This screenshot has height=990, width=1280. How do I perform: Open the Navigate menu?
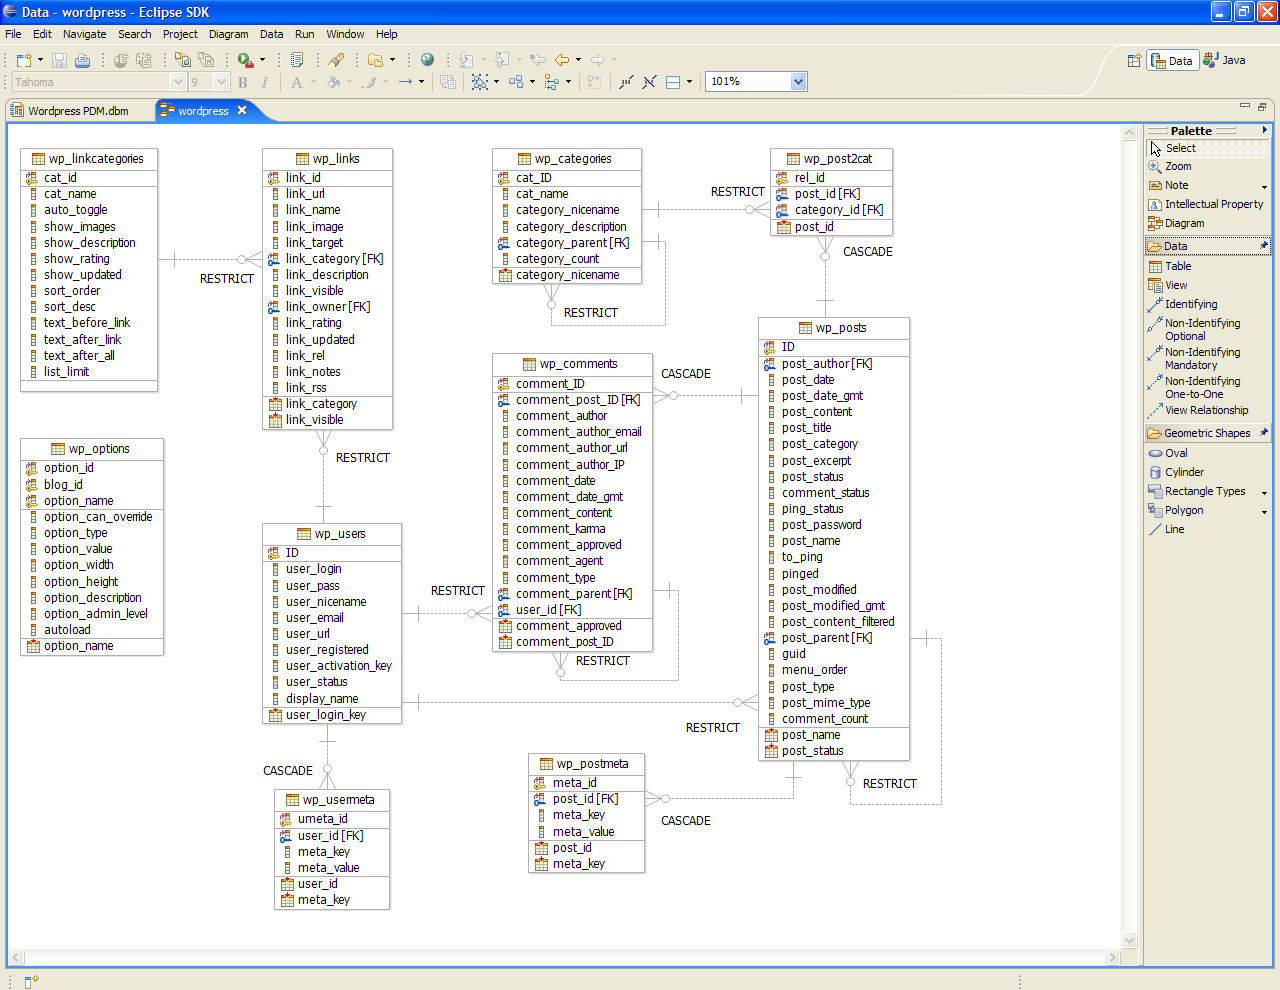click(84, 34)
